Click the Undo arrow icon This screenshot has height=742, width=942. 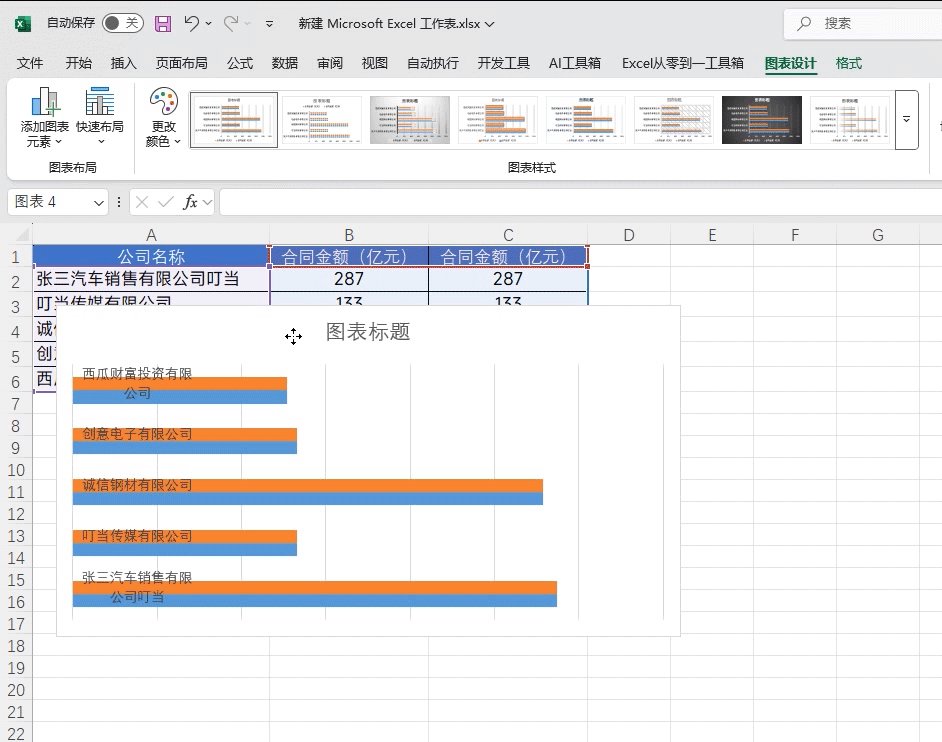point(193,23)
